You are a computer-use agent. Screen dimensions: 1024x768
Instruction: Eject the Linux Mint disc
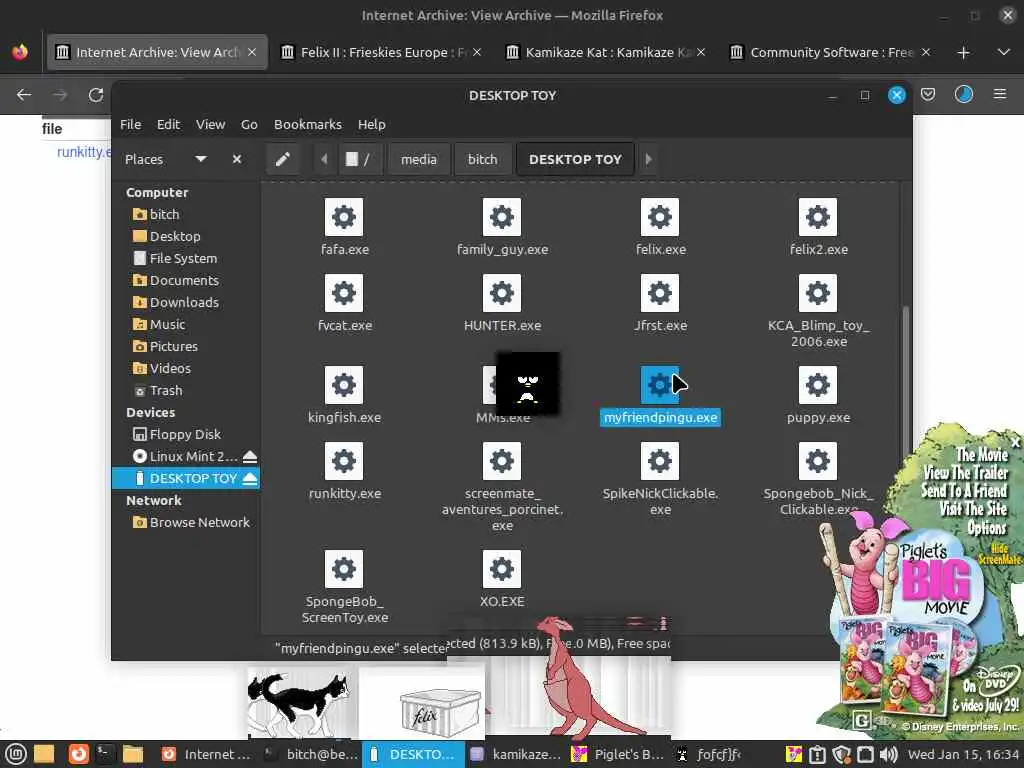pos(249,456)
